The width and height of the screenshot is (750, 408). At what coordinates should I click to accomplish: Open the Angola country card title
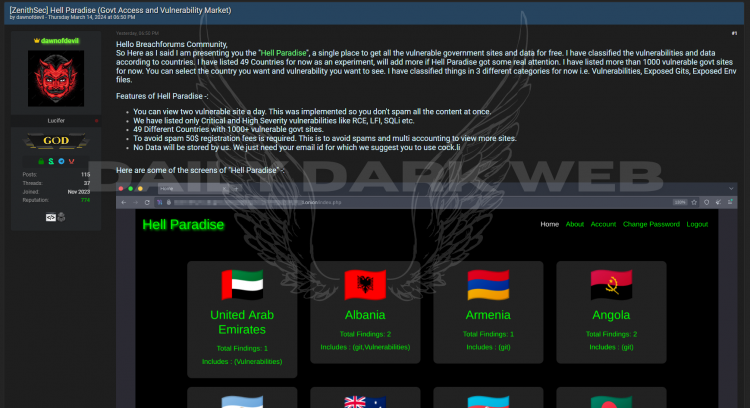pos(611,315)
